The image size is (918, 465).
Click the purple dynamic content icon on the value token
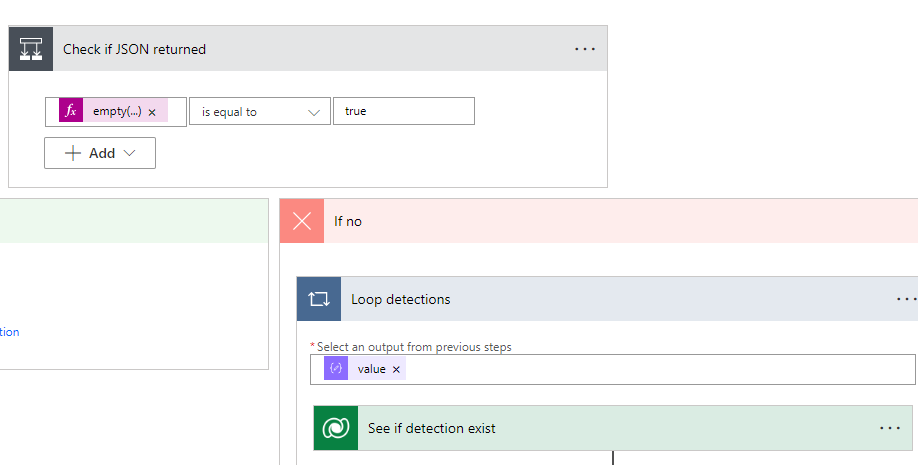tap(336, 369)
